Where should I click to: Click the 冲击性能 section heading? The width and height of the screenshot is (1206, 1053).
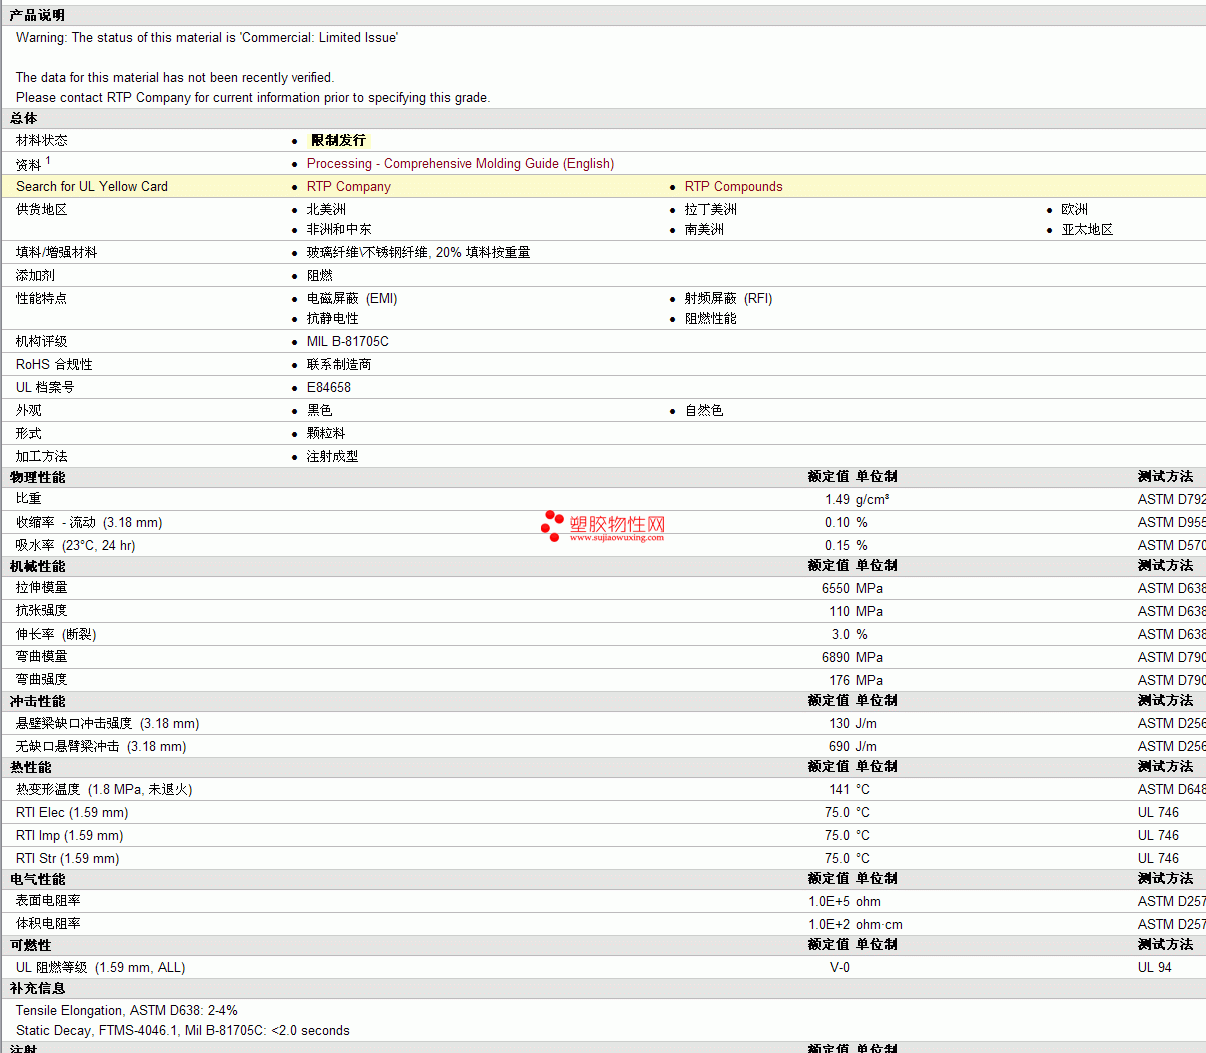click(x=37, y=701)
